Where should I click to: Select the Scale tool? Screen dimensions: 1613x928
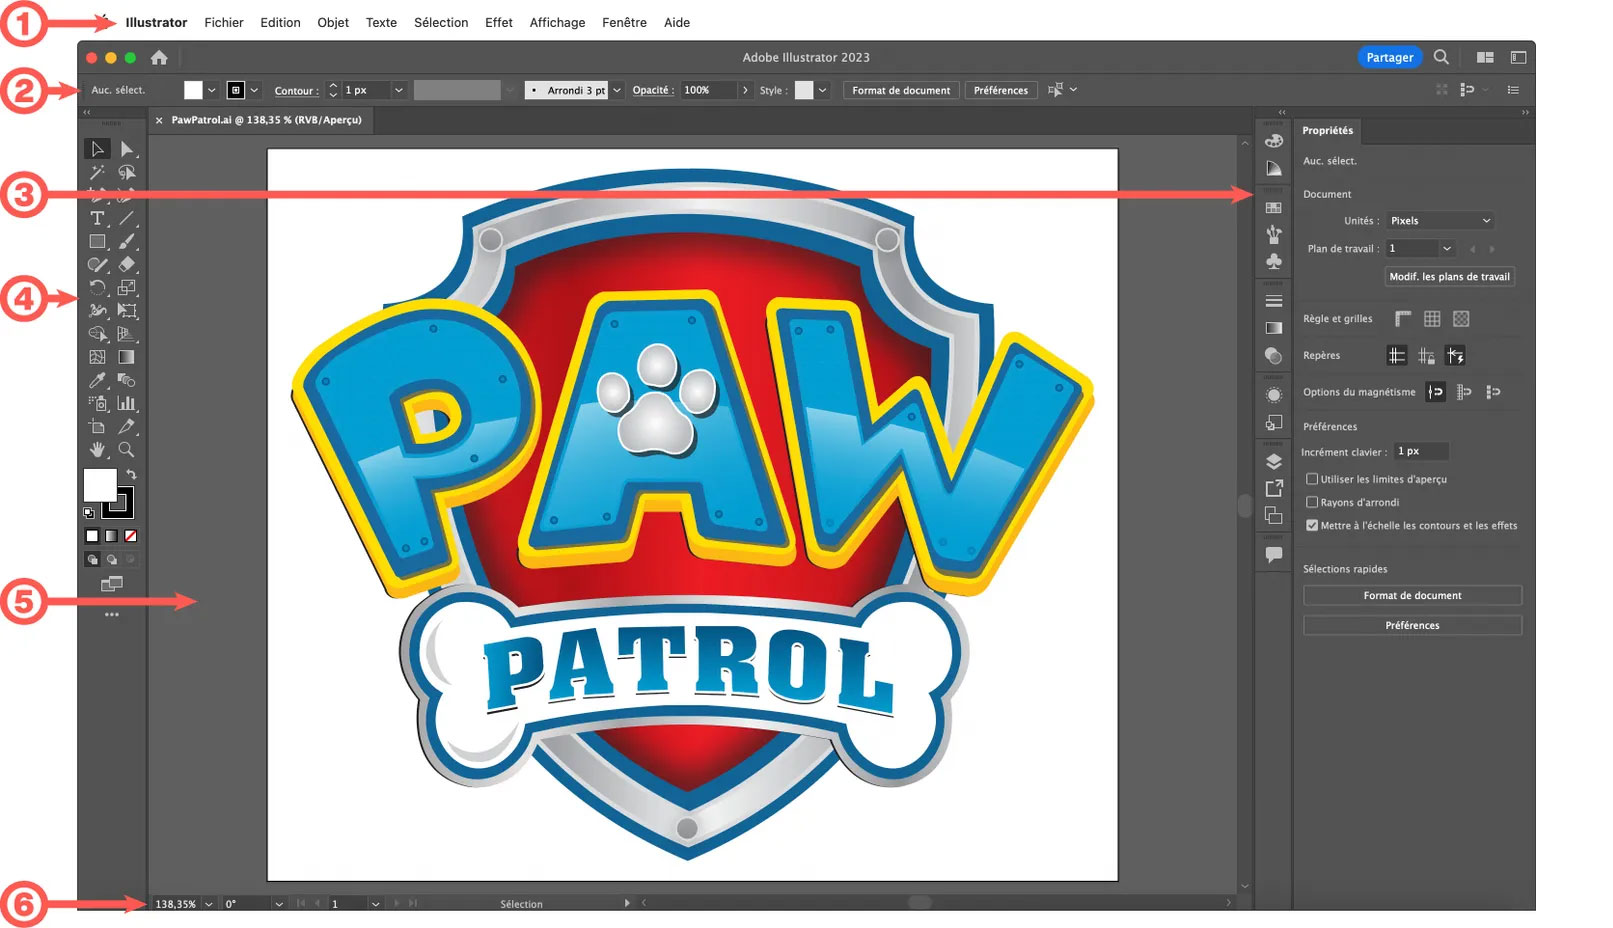[x=127, y=288]
